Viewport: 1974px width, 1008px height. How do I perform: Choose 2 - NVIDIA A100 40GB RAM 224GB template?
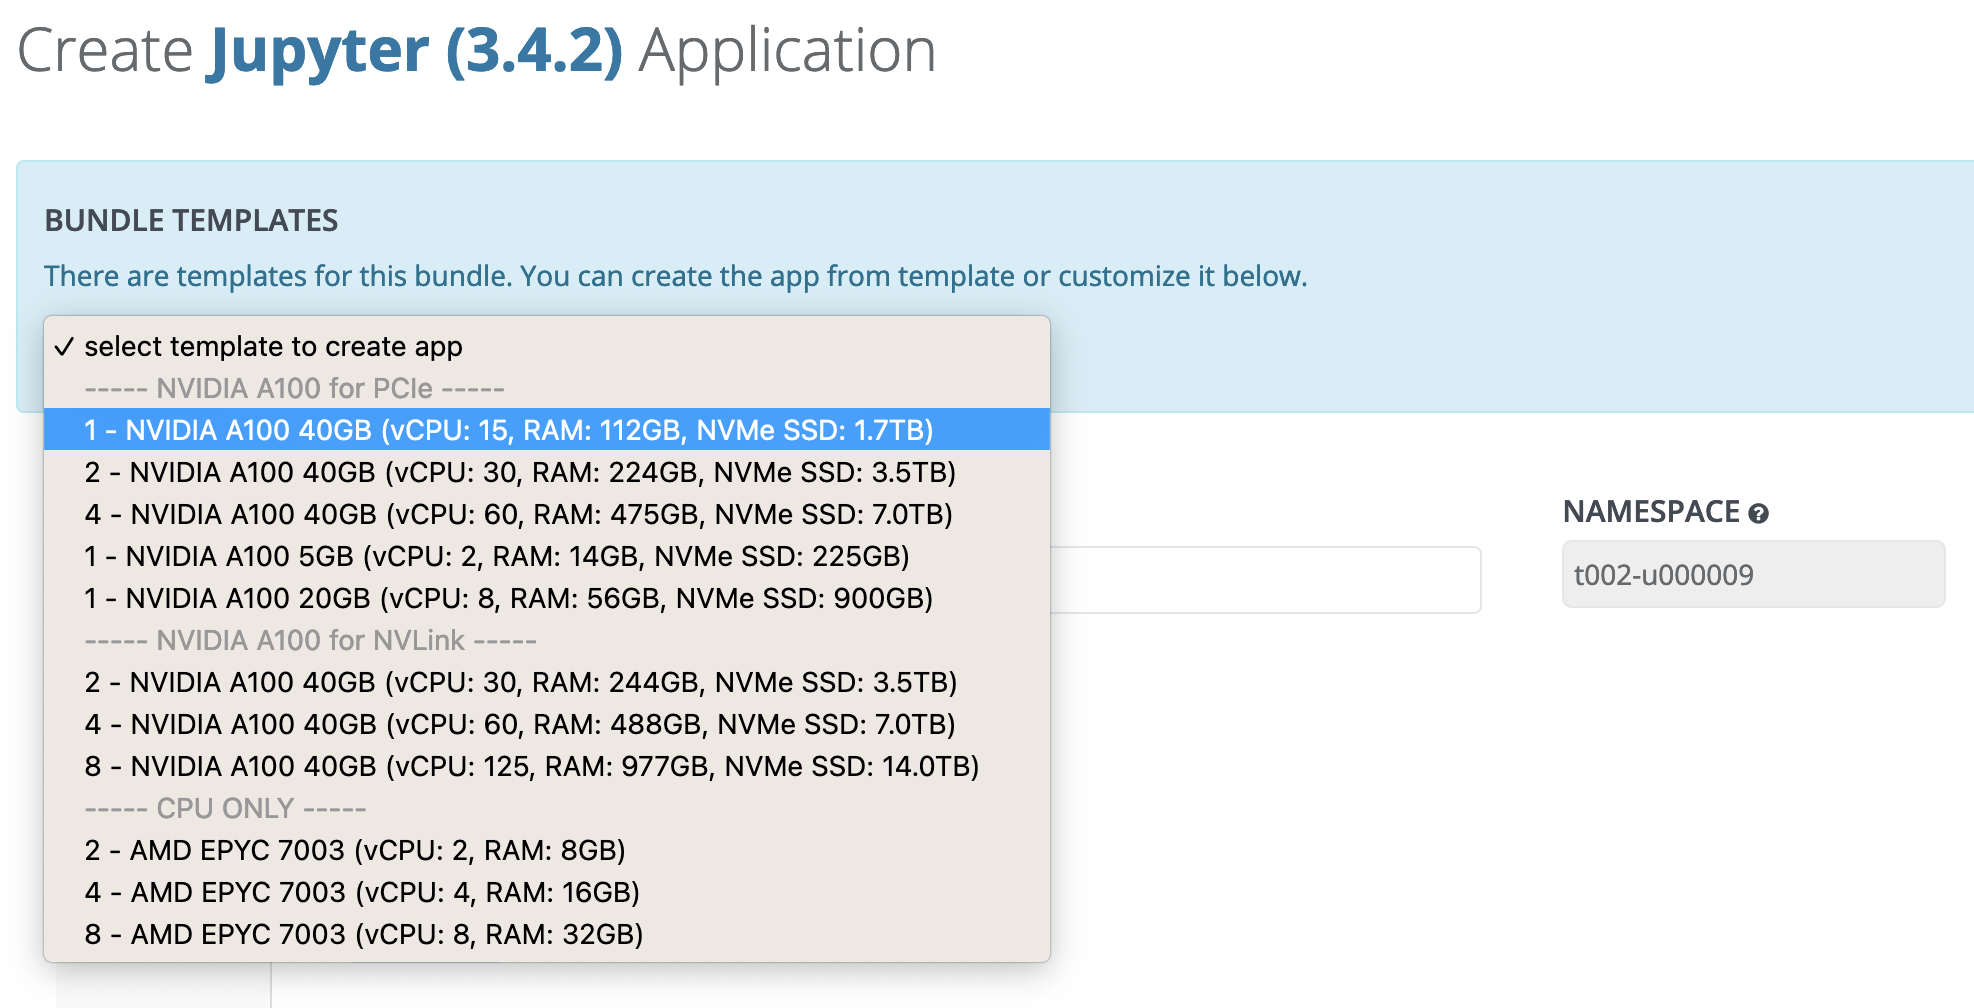point(547,472)
